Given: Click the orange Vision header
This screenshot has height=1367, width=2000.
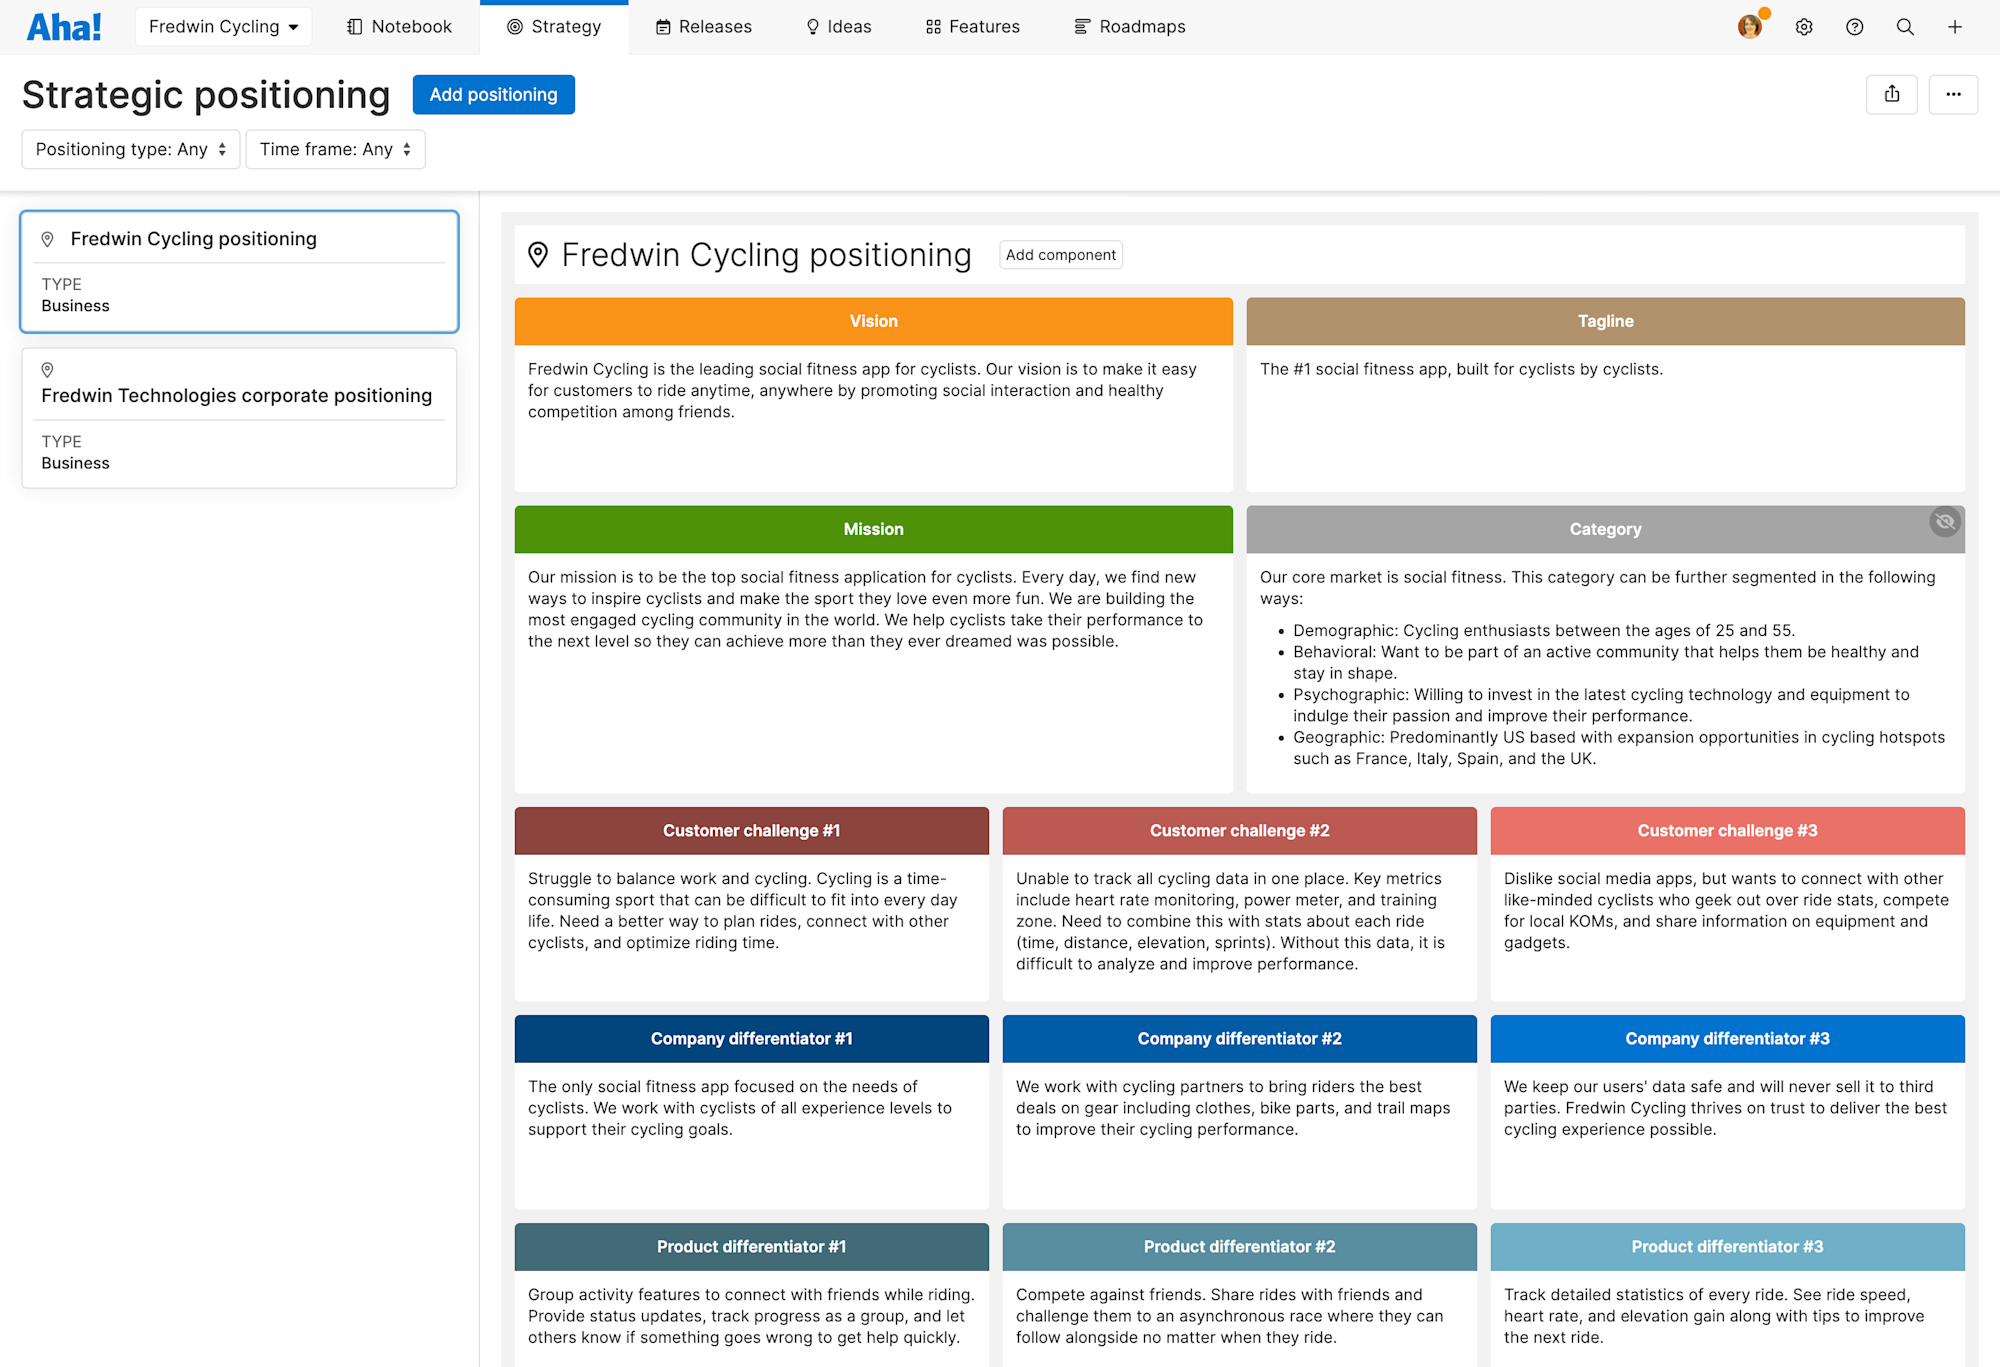Looking at the screenshot, I should pyautogui.click(x=873, y=321).
